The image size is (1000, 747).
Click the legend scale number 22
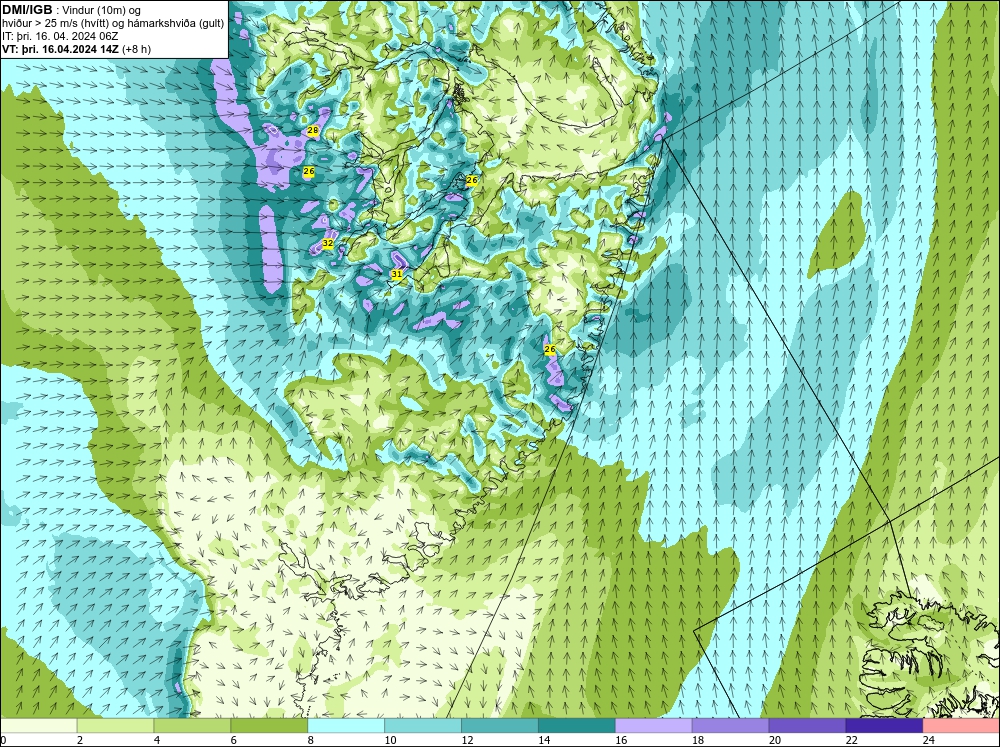tap(852, 740)
